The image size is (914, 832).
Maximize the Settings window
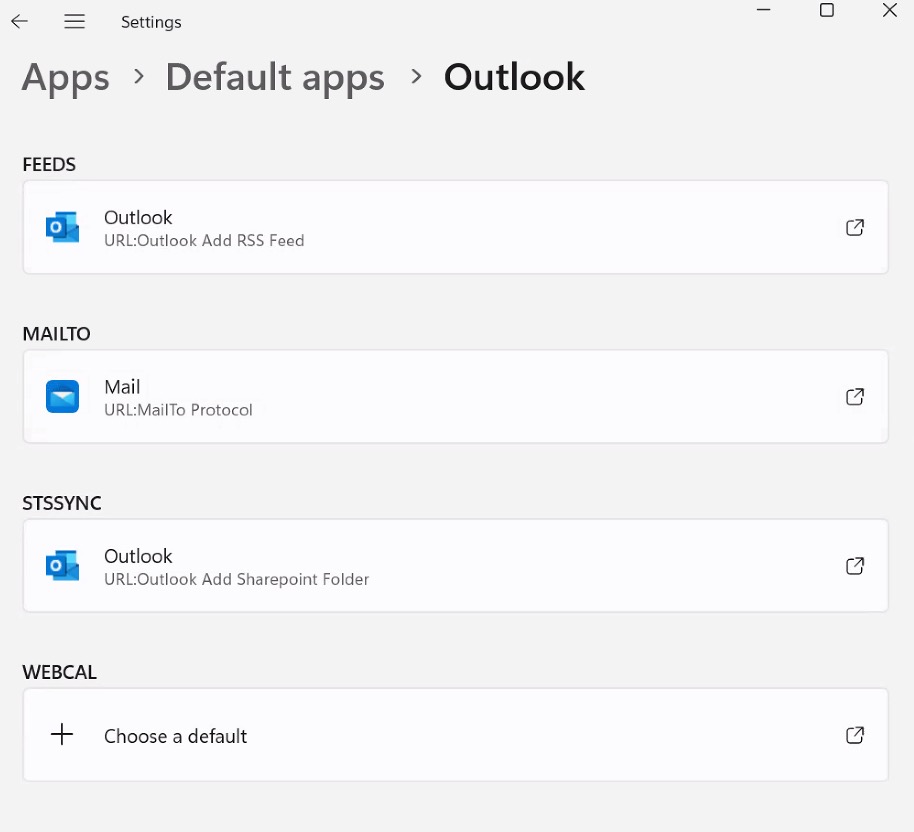[x=827, y=10]
